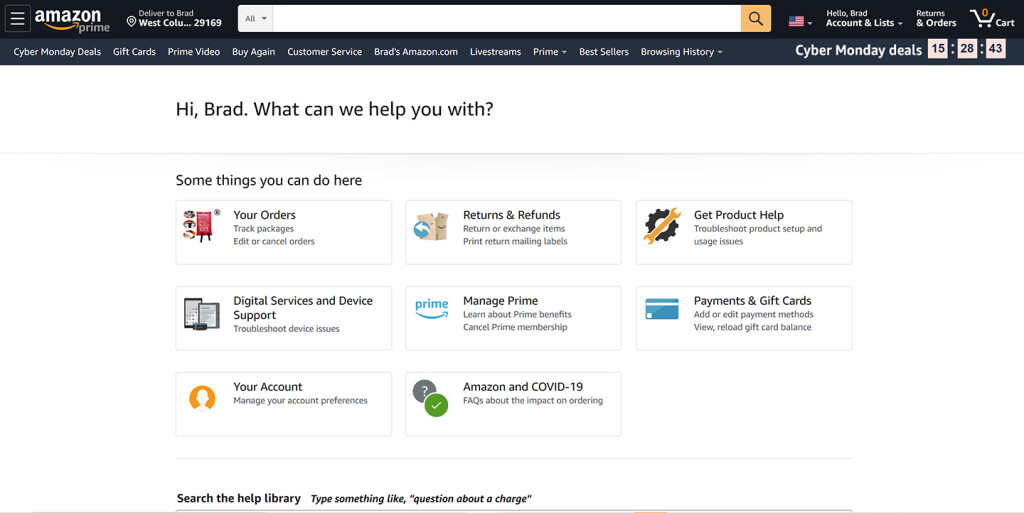Screen dimensions: 1024x513
Task: Click Deliver to Brad West Columbia address
Action: point(174,18)
